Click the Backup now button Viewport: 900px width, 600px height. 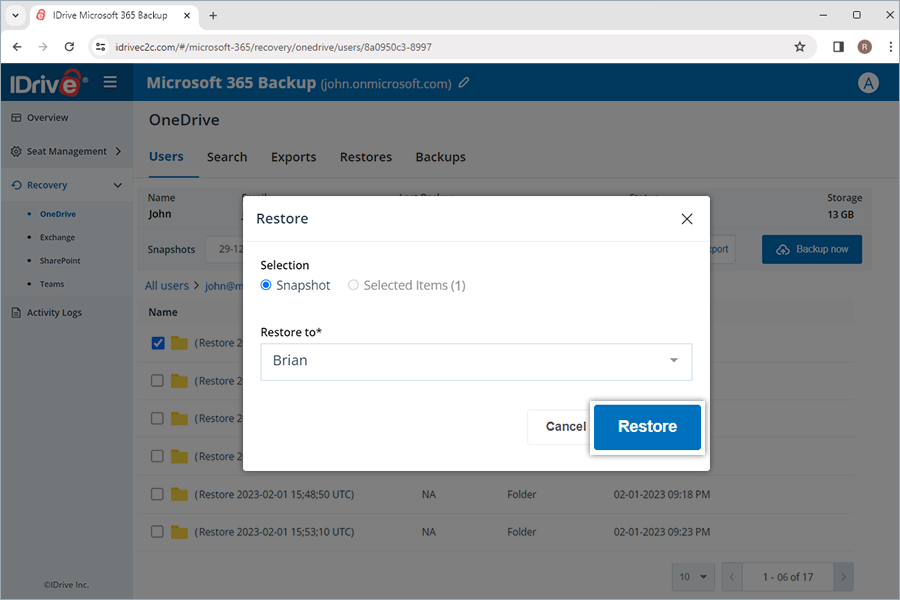point(812,249)
